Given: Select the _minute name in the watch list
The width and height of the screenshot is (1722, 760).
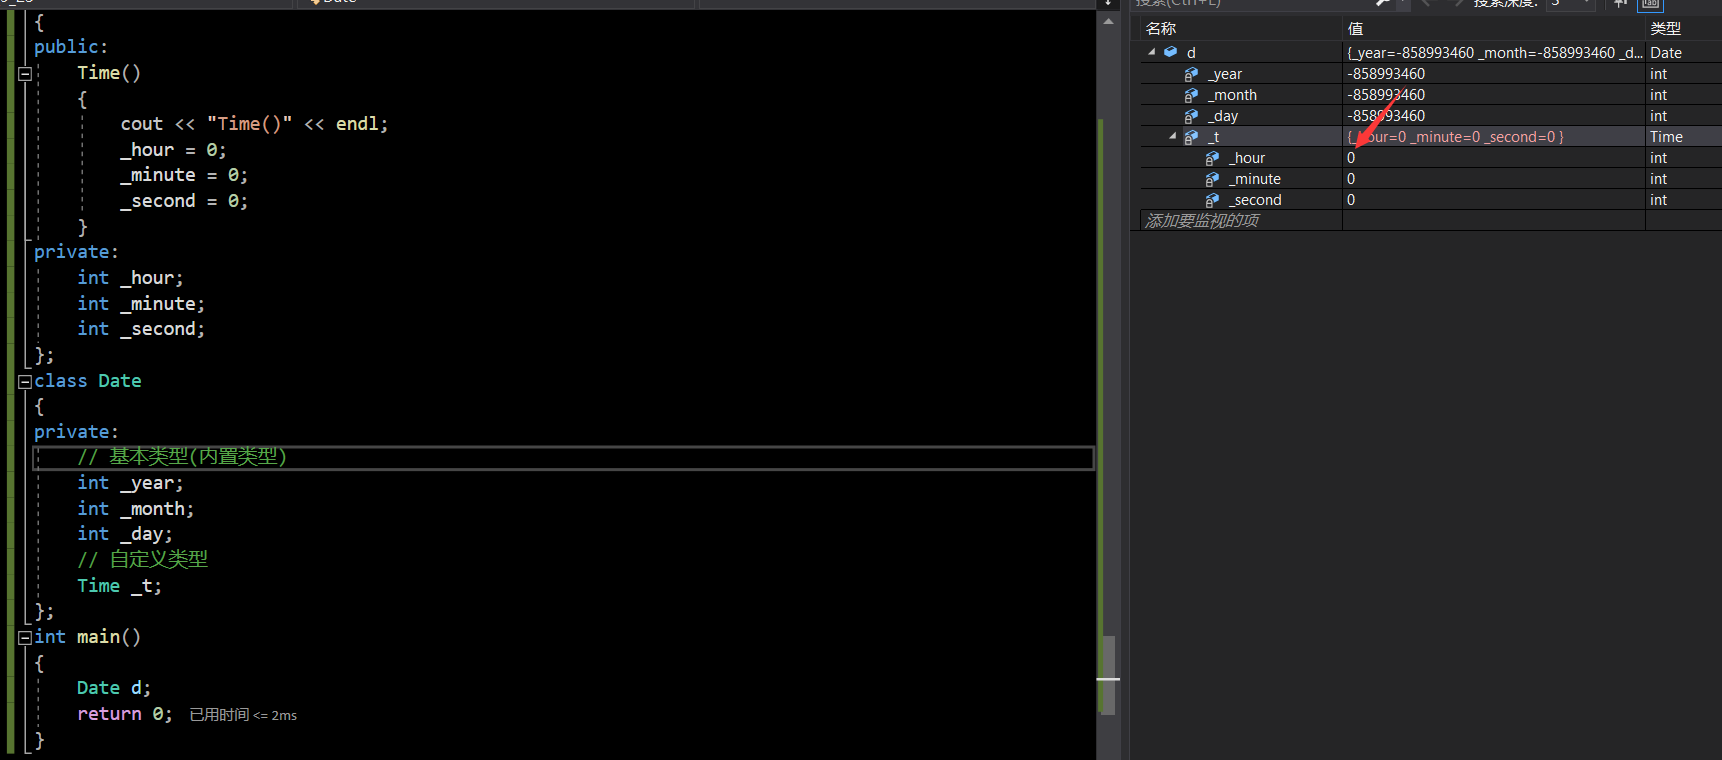Looking at the screenshot, I should (1255, 179).
